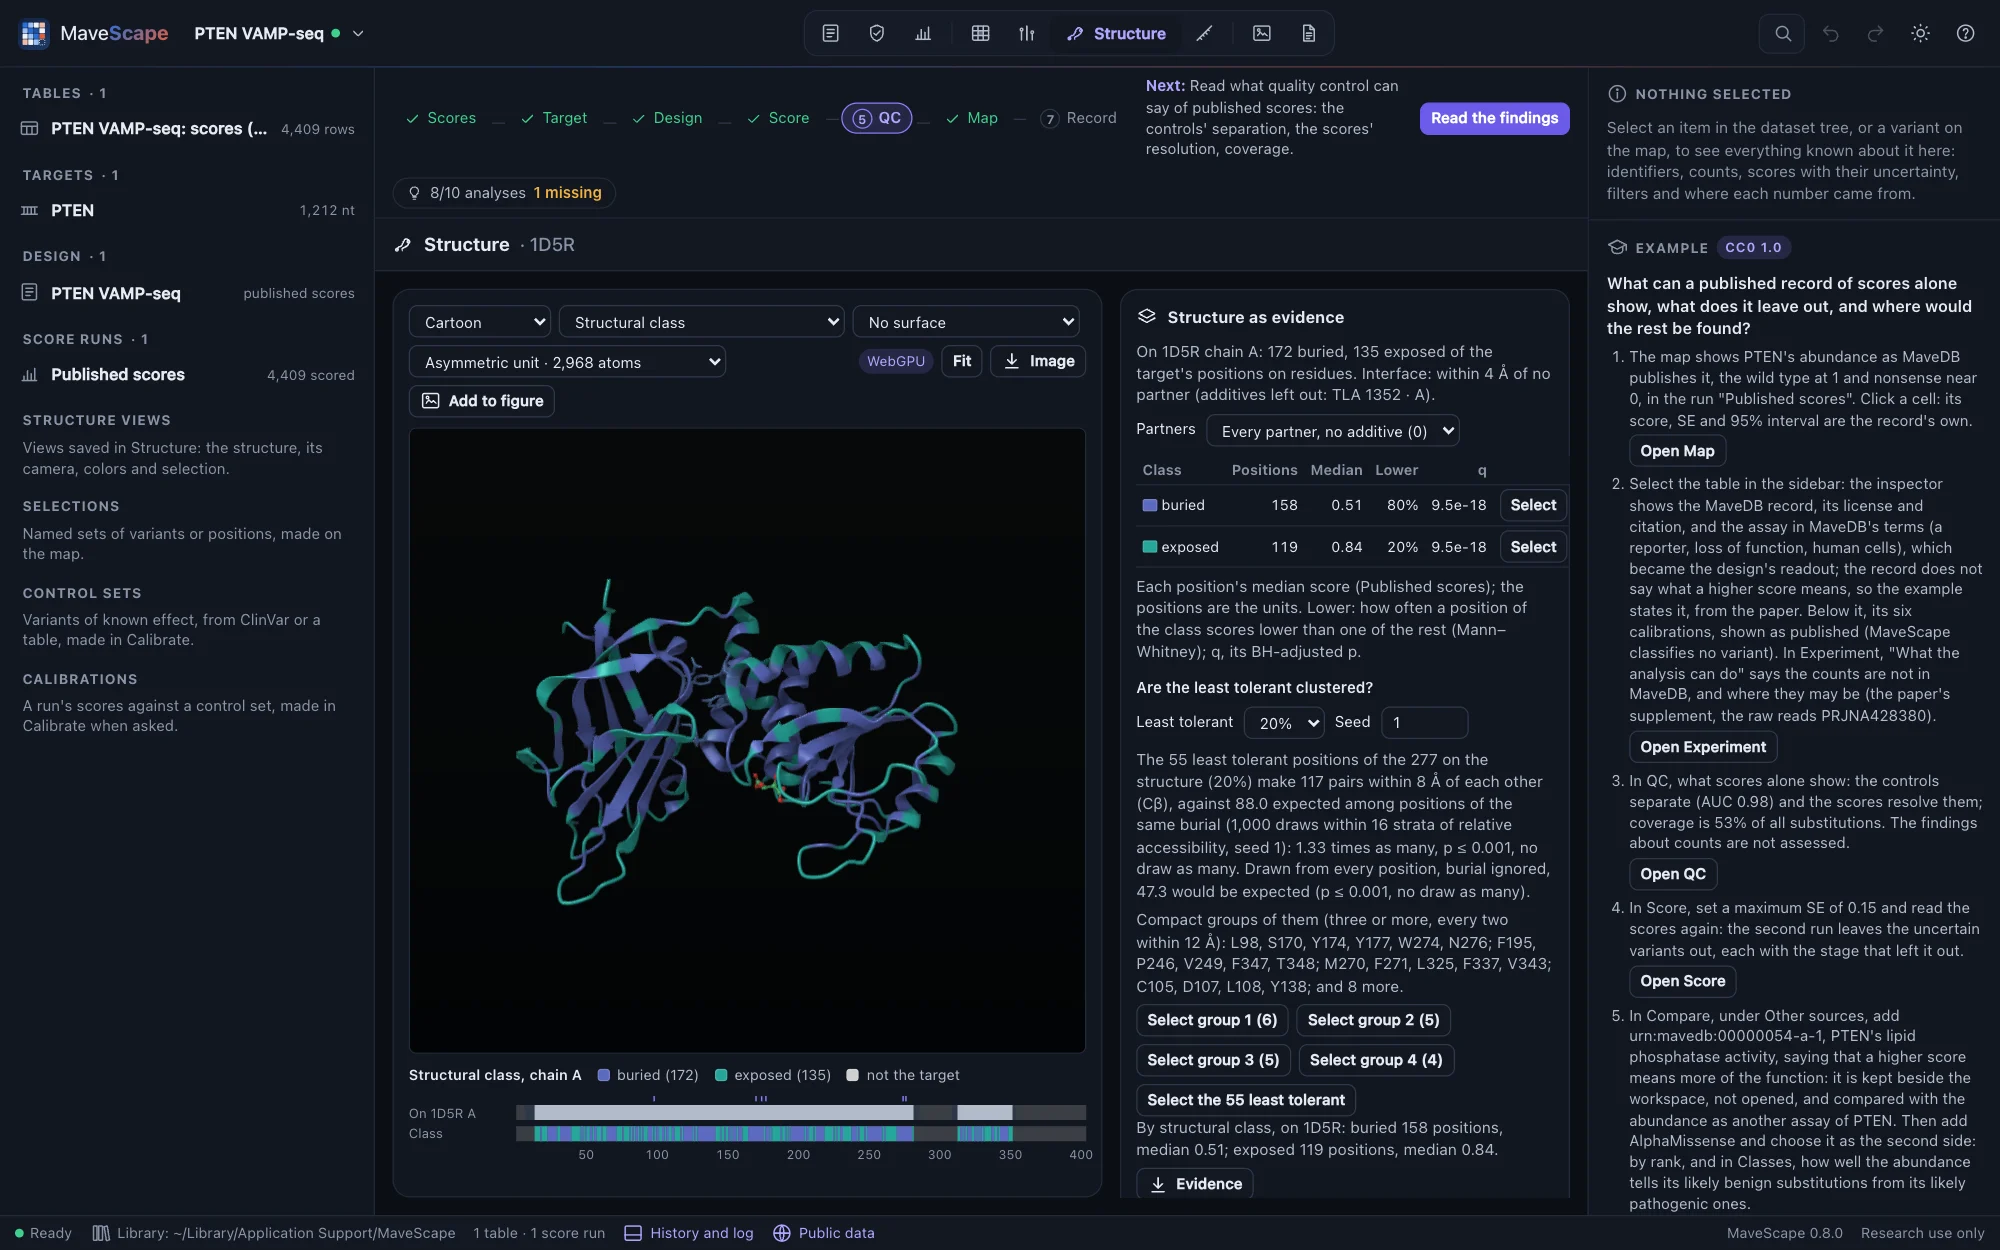Click the undo arrow icon
The width and height of the screenshot is (2000, 1250).
[x=1831, y=33]
